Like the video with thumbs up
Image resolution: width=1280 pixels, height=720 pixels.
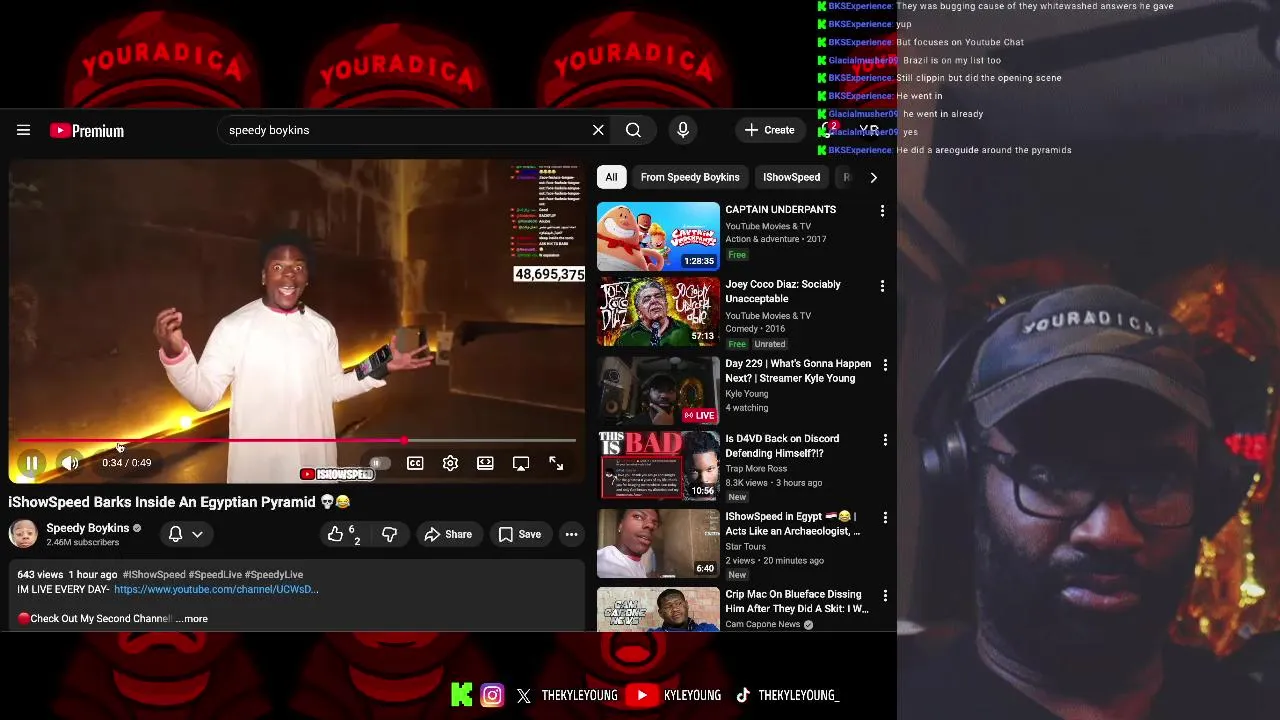[x=343, y=535]
